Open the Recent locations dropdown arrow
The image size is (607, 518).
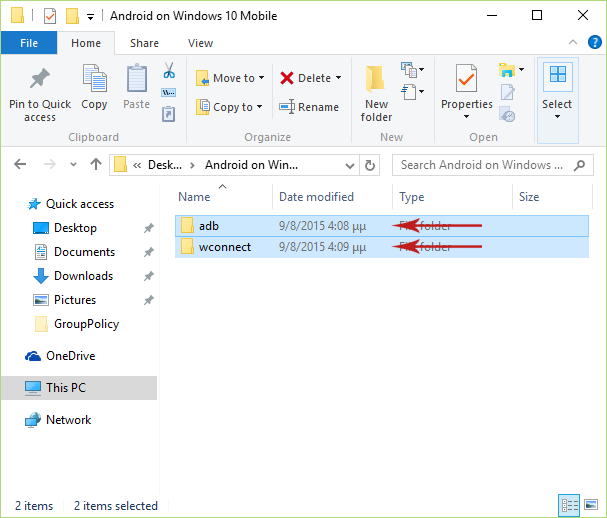click(73, 165)
